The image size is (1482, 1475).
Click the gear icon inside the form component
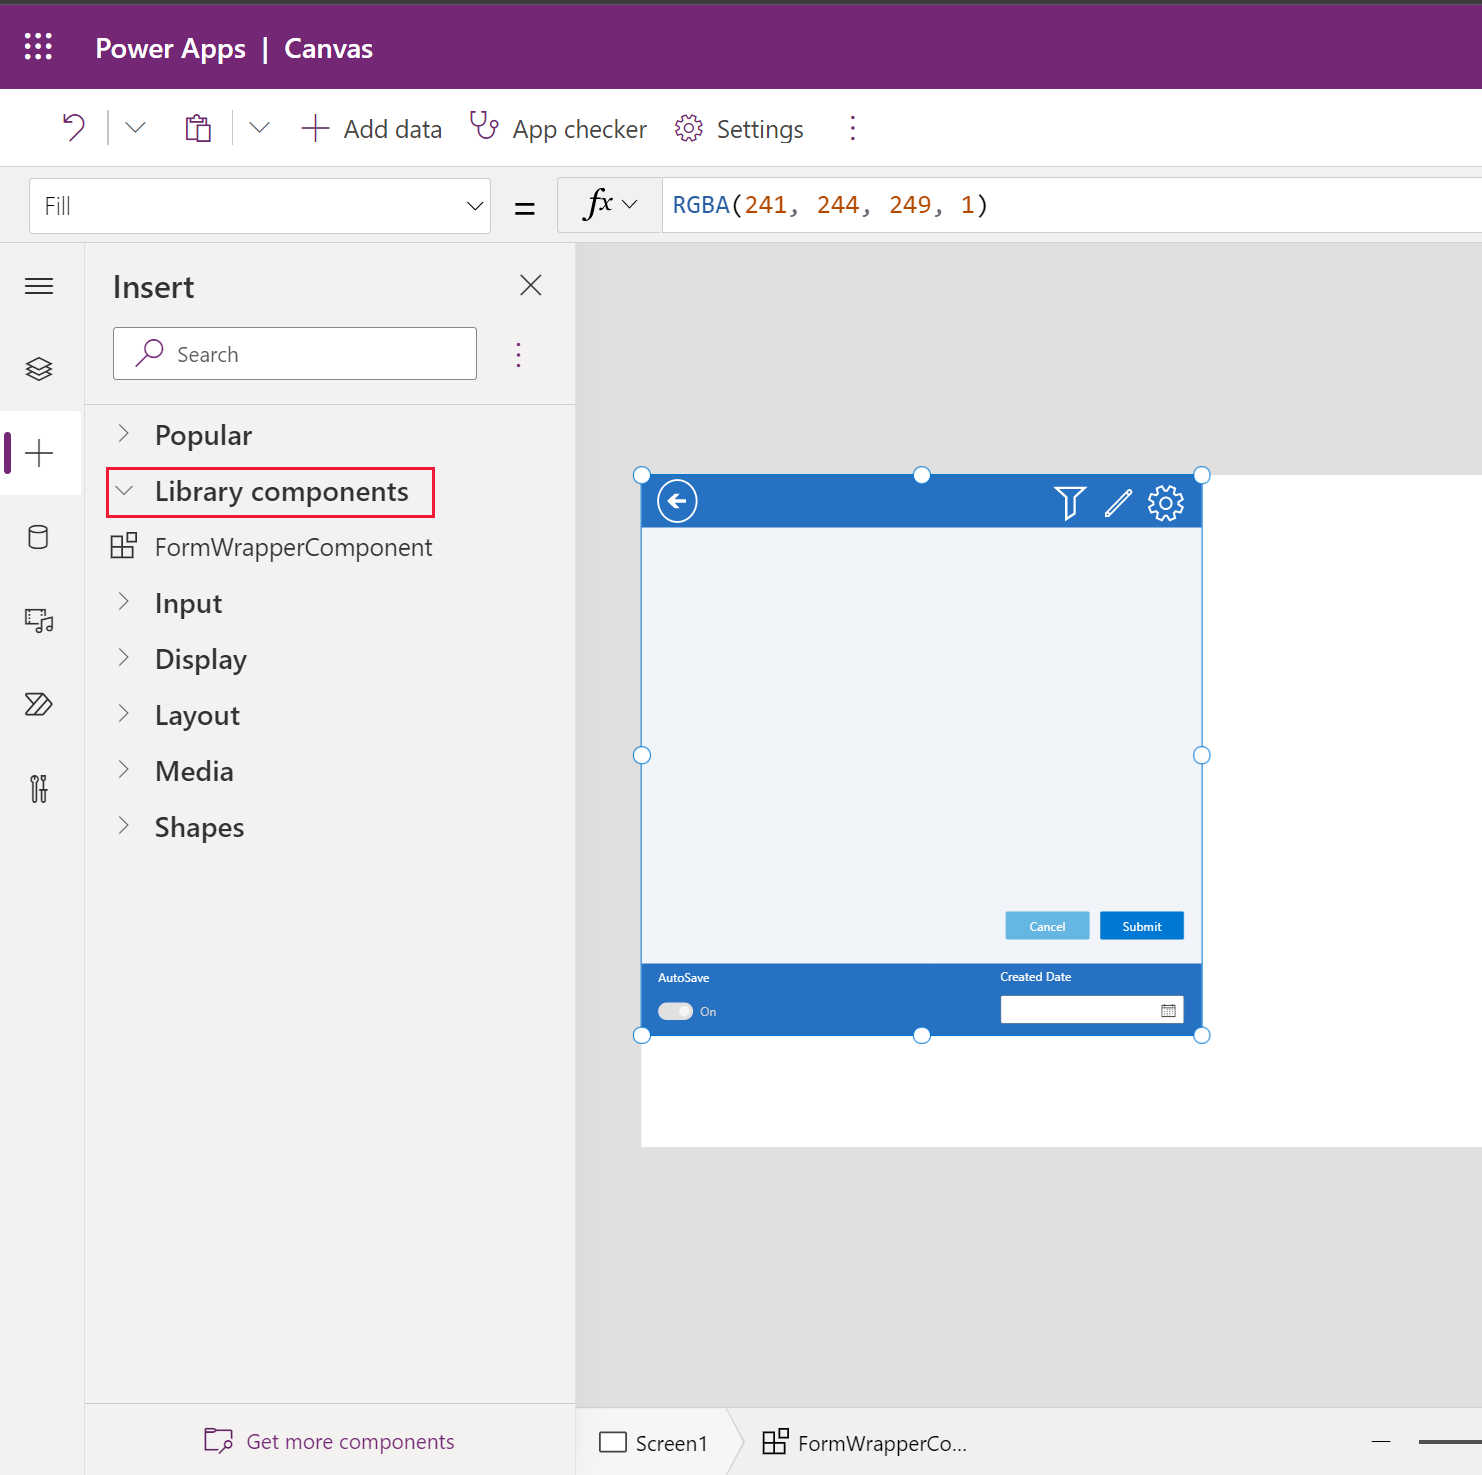pos(1166,503)
